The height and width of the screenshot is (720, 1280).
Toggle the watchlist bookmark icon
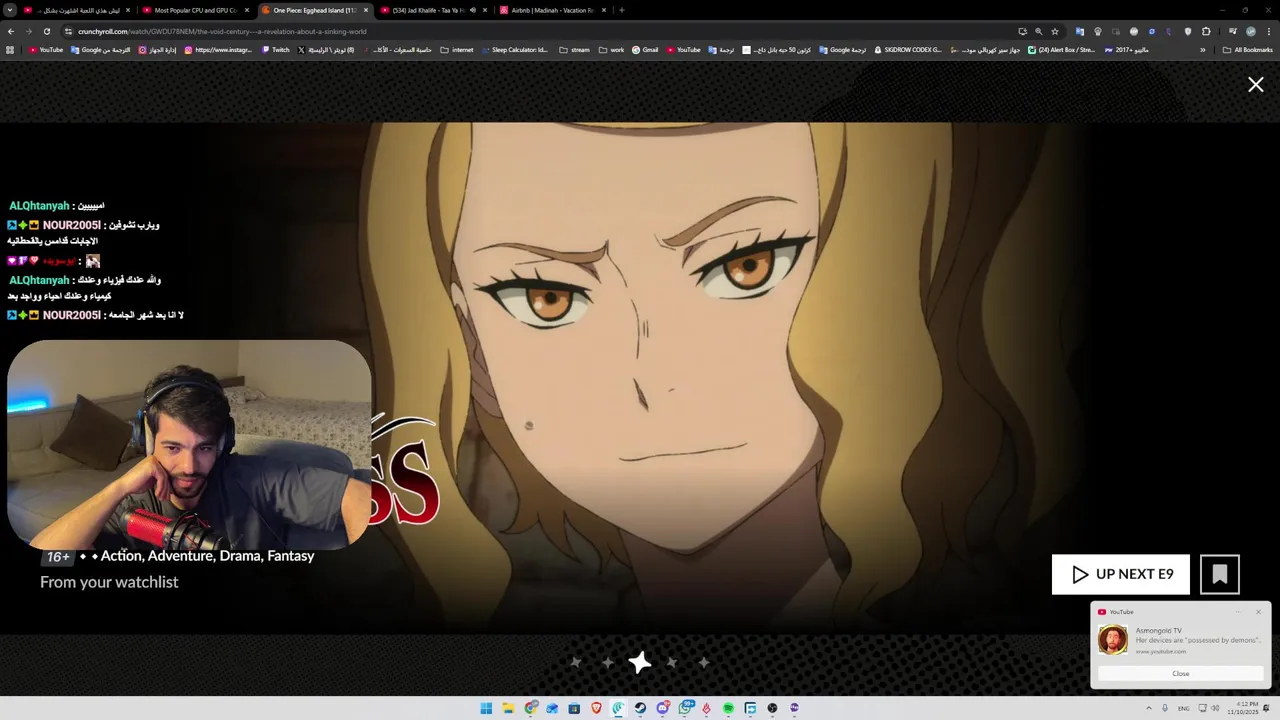1220,574
